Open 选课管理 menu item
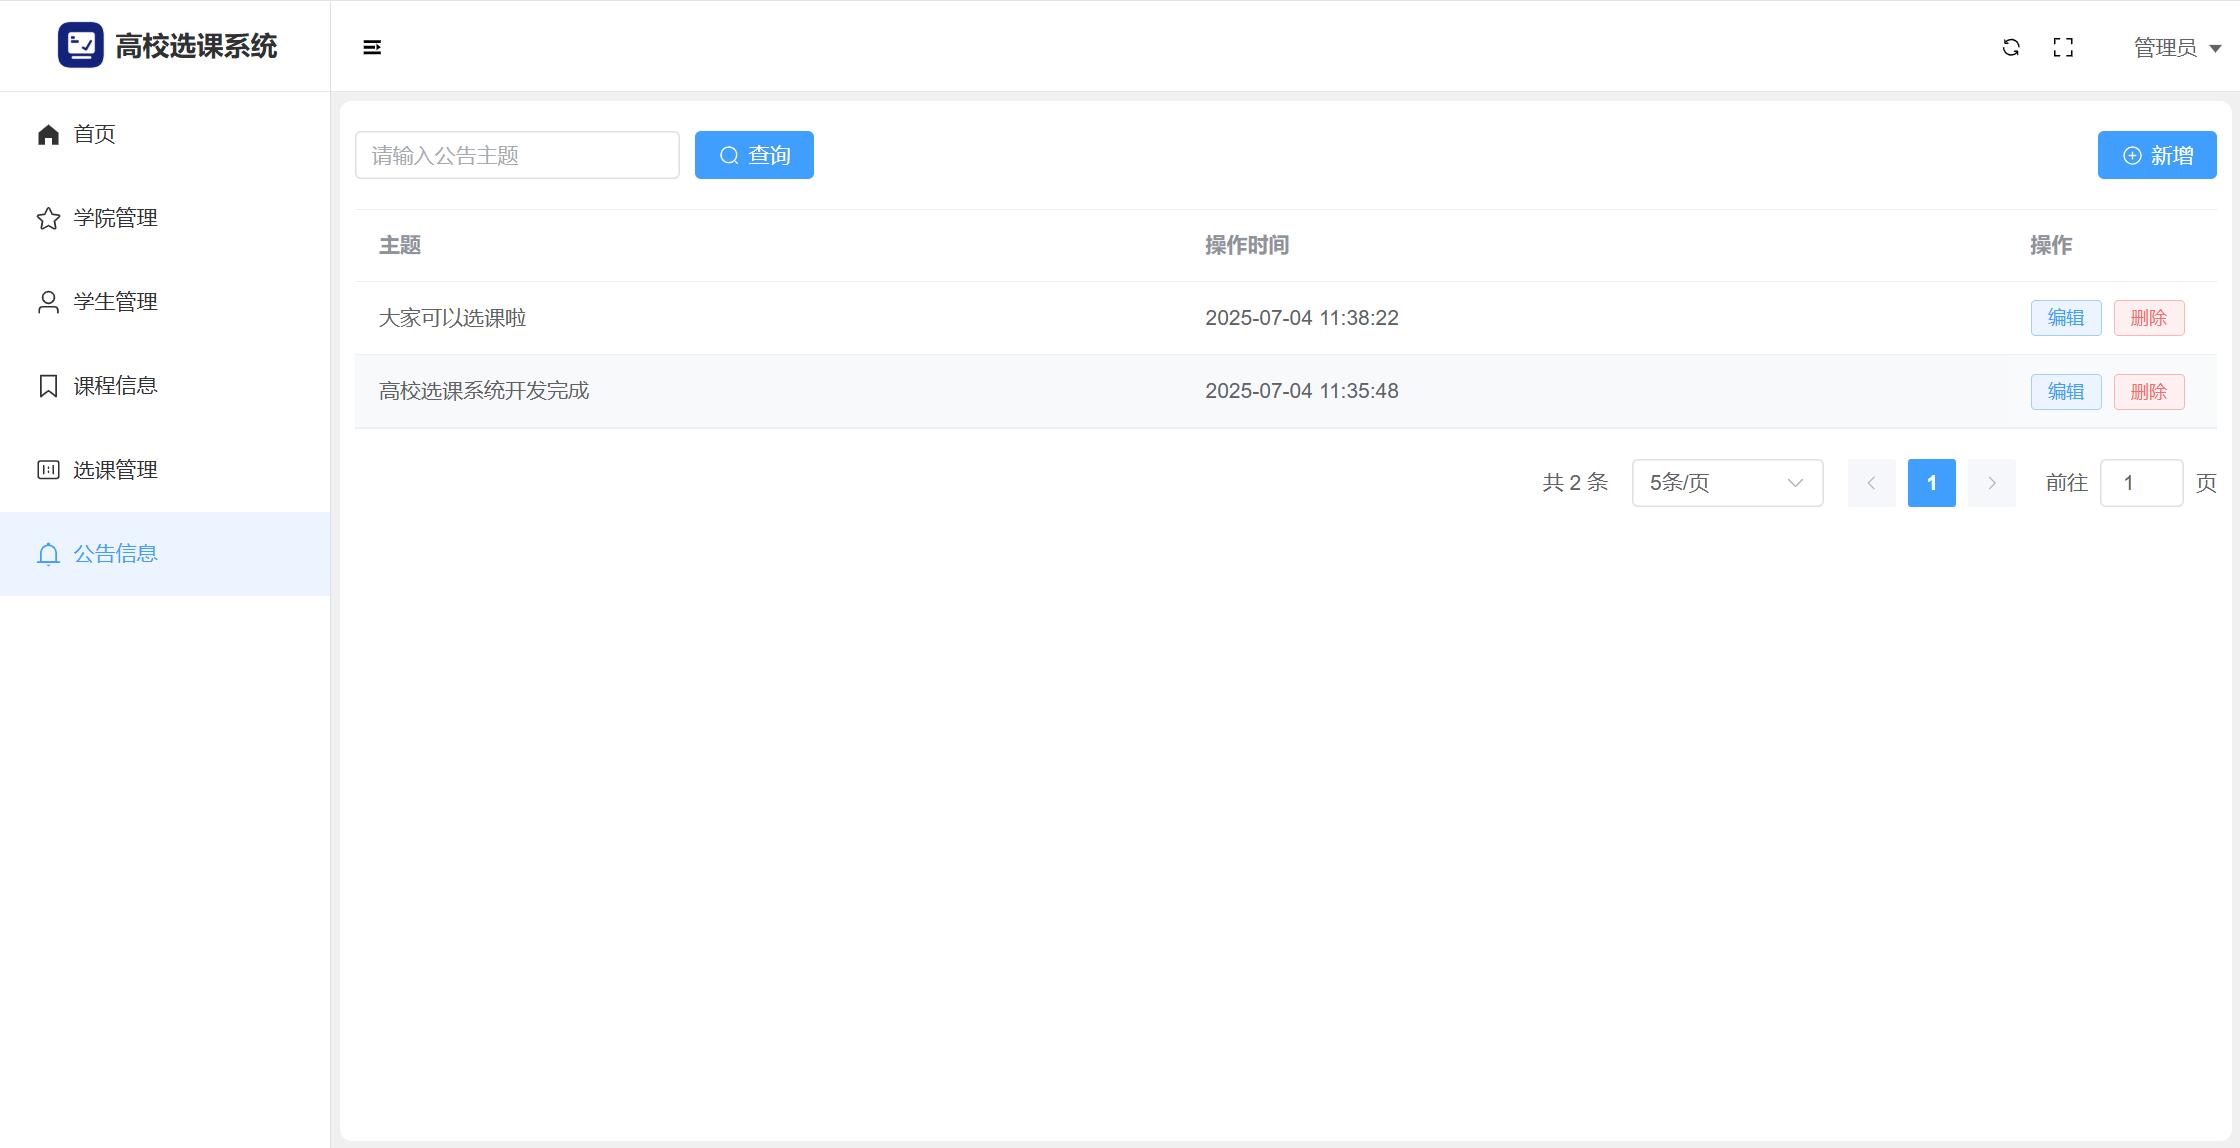The height and width of the screenshot is (1148, 2240). point(115,470)
